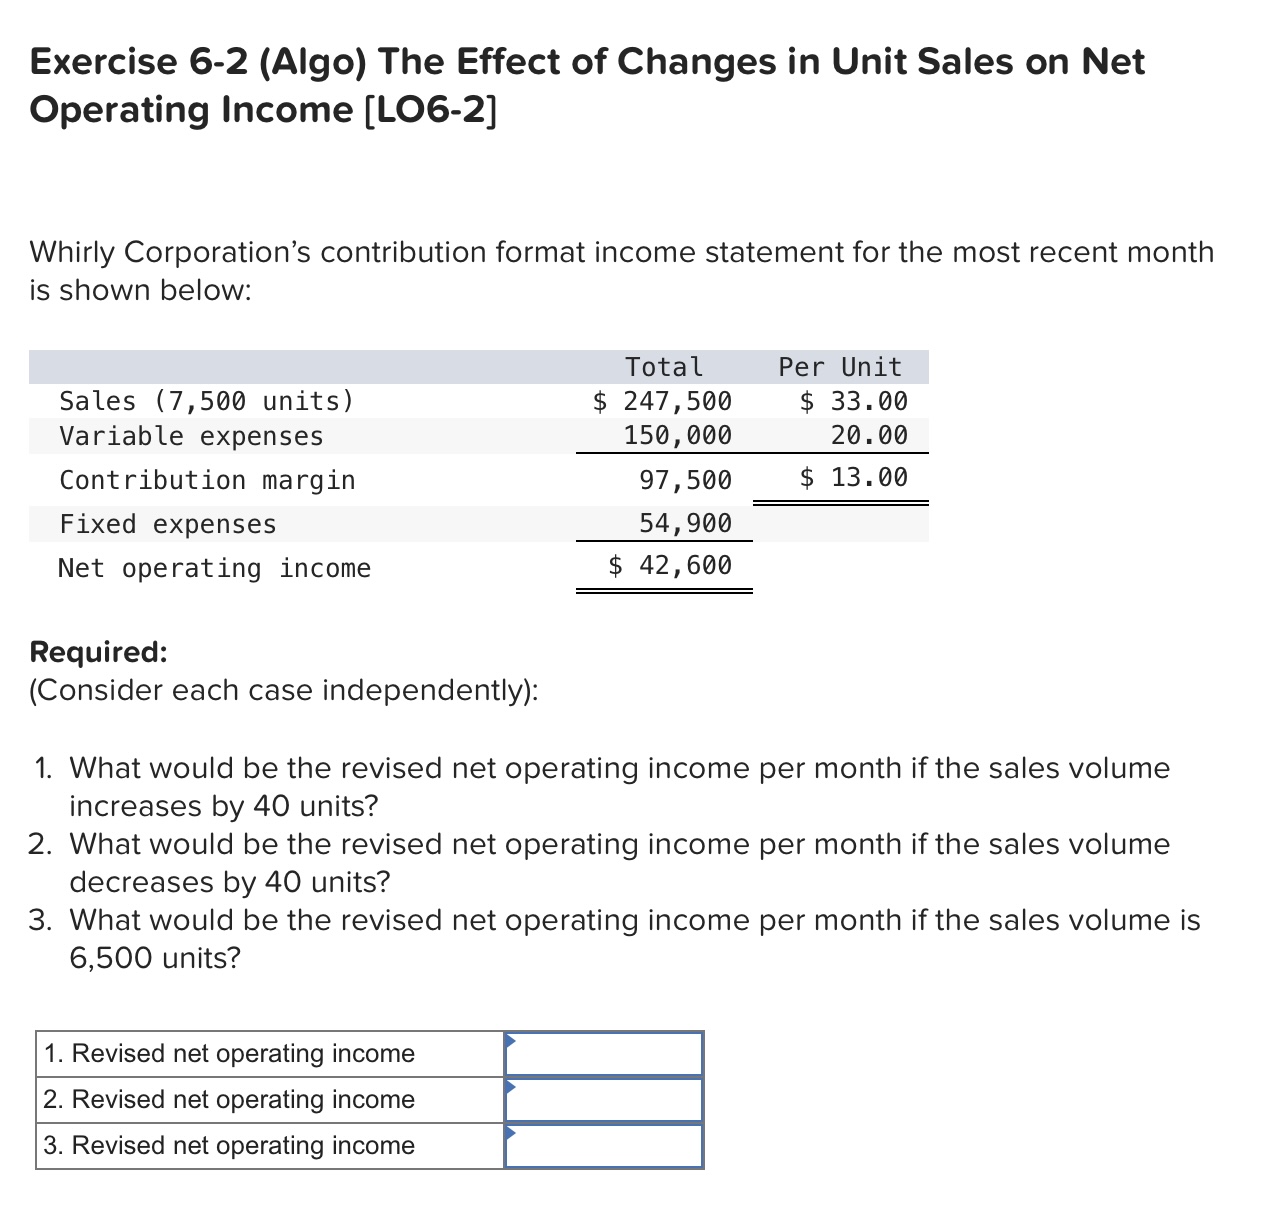Click the 'Total' column header

point(664,366)
